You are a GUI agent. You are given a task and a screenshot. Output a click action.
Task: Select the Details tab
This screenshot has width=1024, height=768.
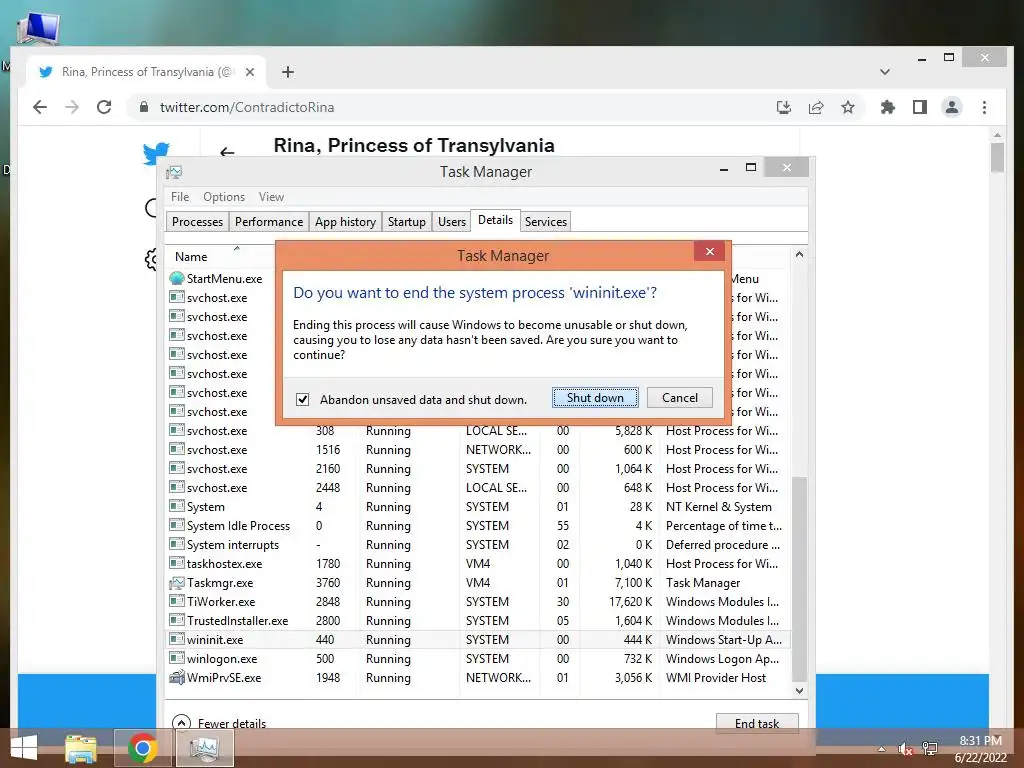(495, 220)
